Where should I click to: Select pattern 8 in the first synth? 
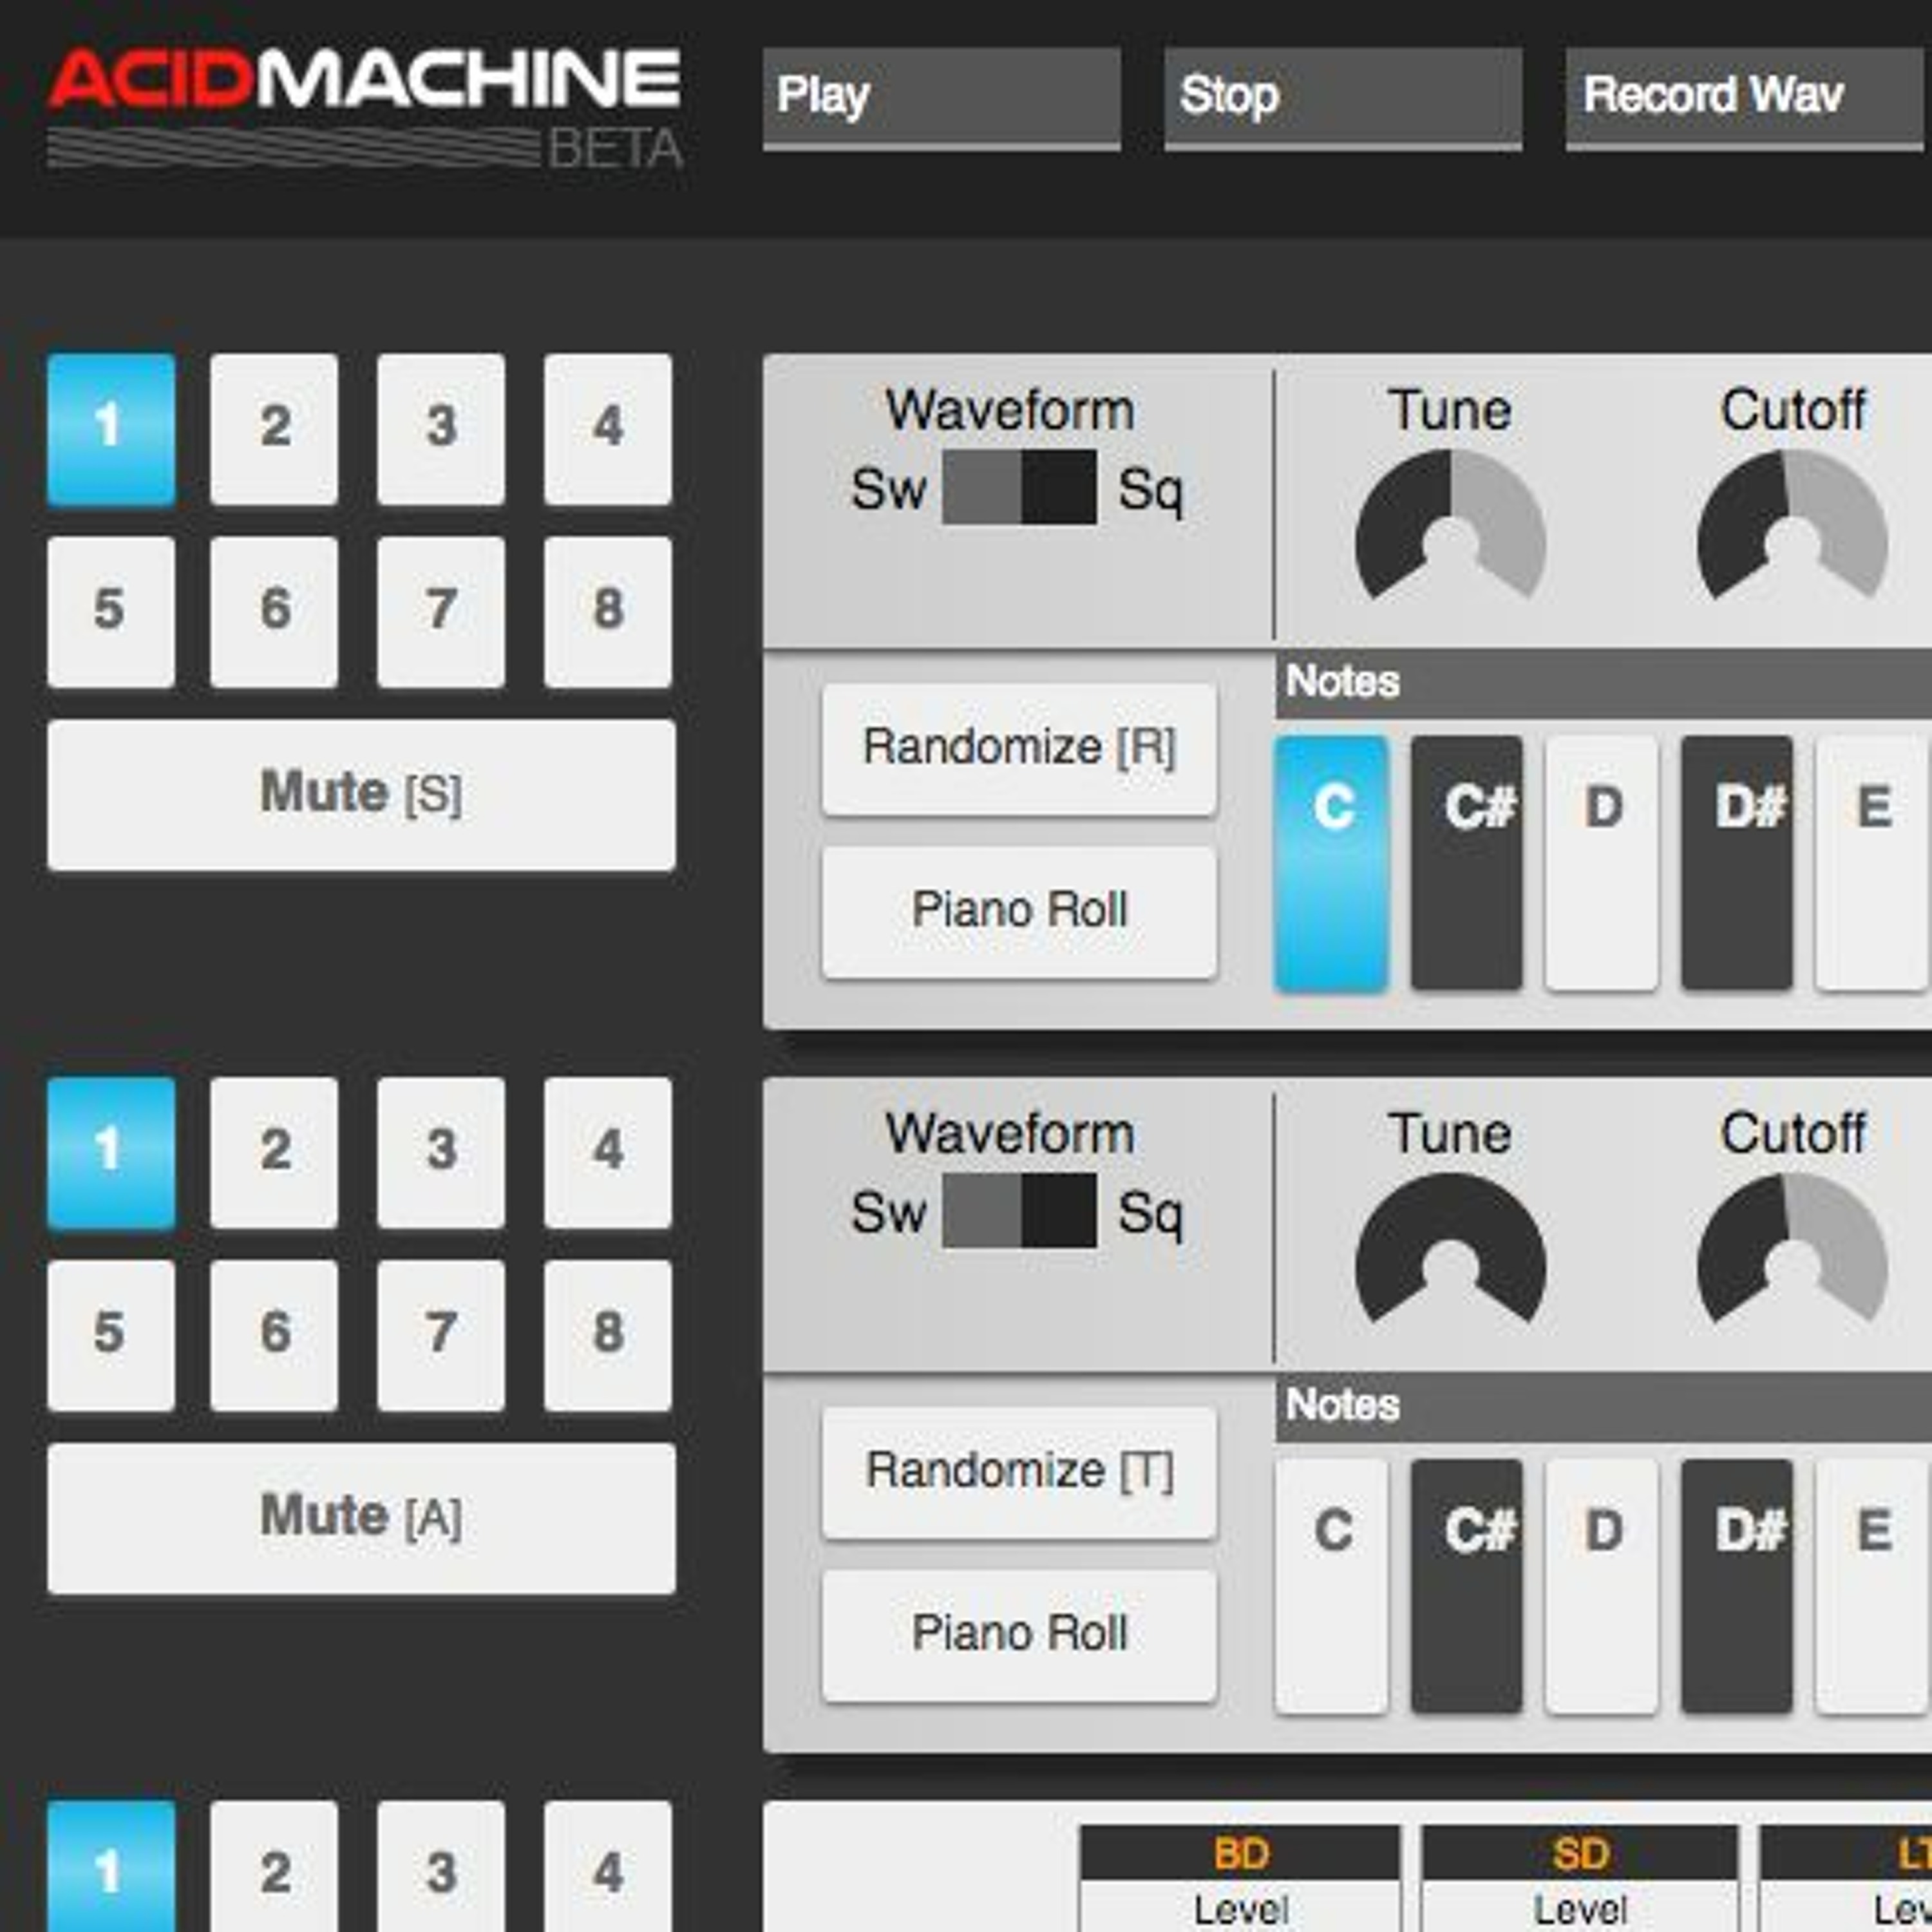(x=608, y=612)
